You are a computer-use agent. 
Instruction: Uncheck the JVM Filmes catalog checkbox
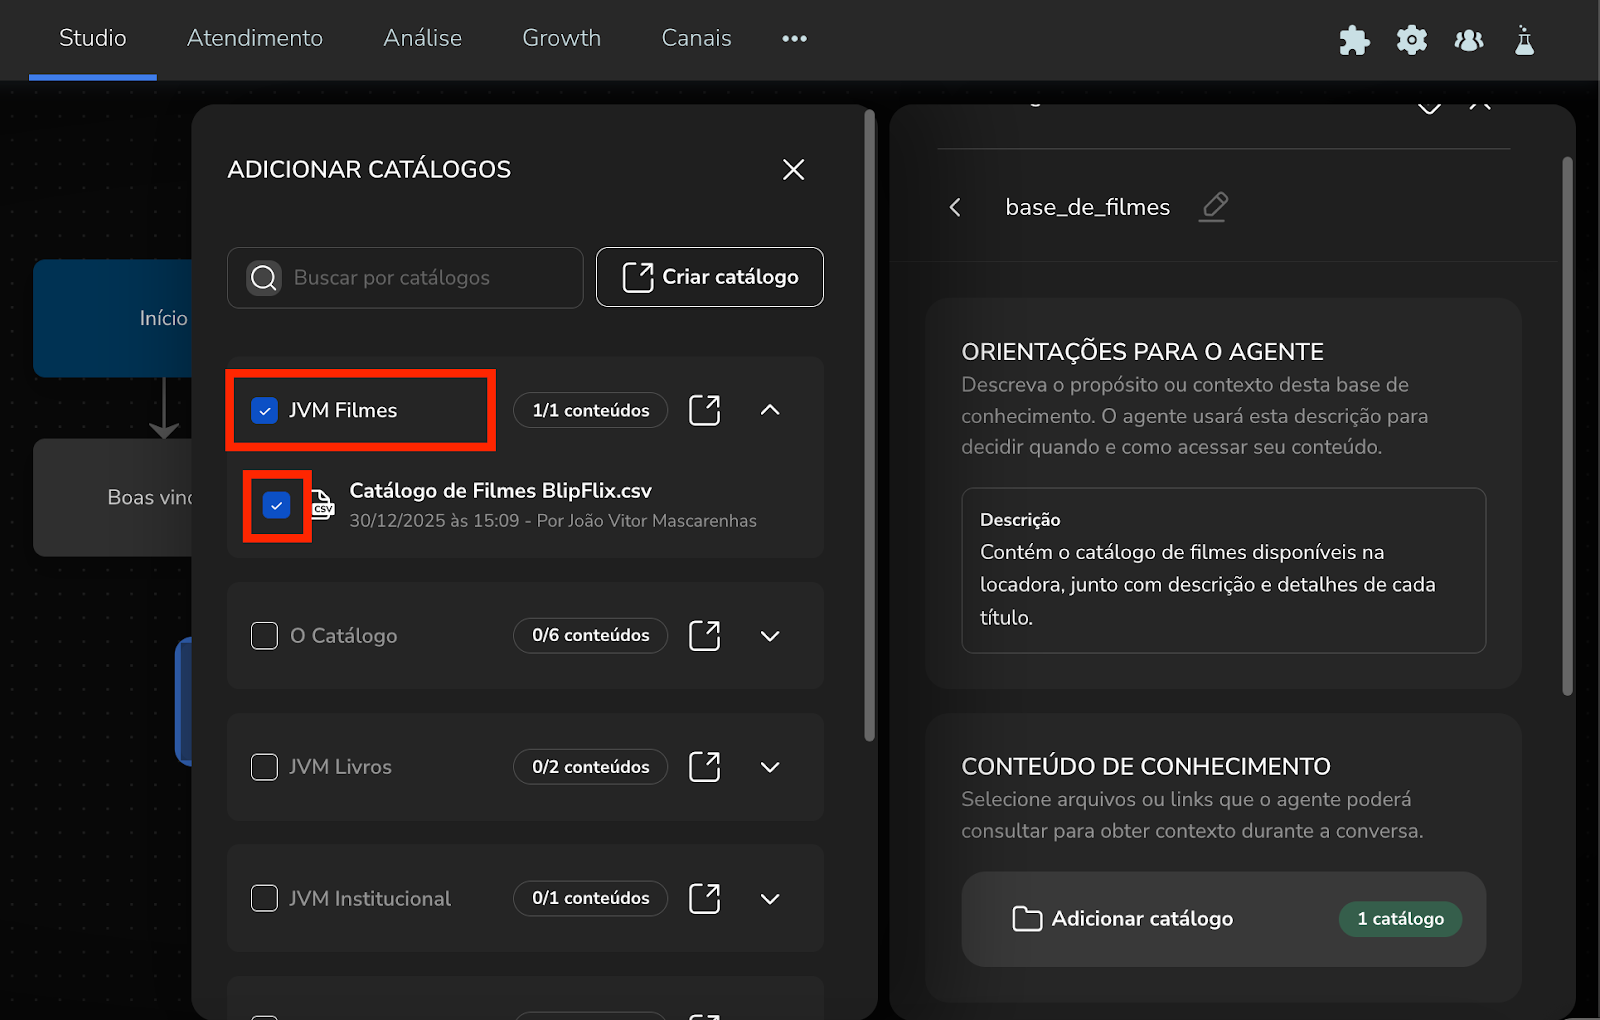pyautogui.click(x=264, y=411)
